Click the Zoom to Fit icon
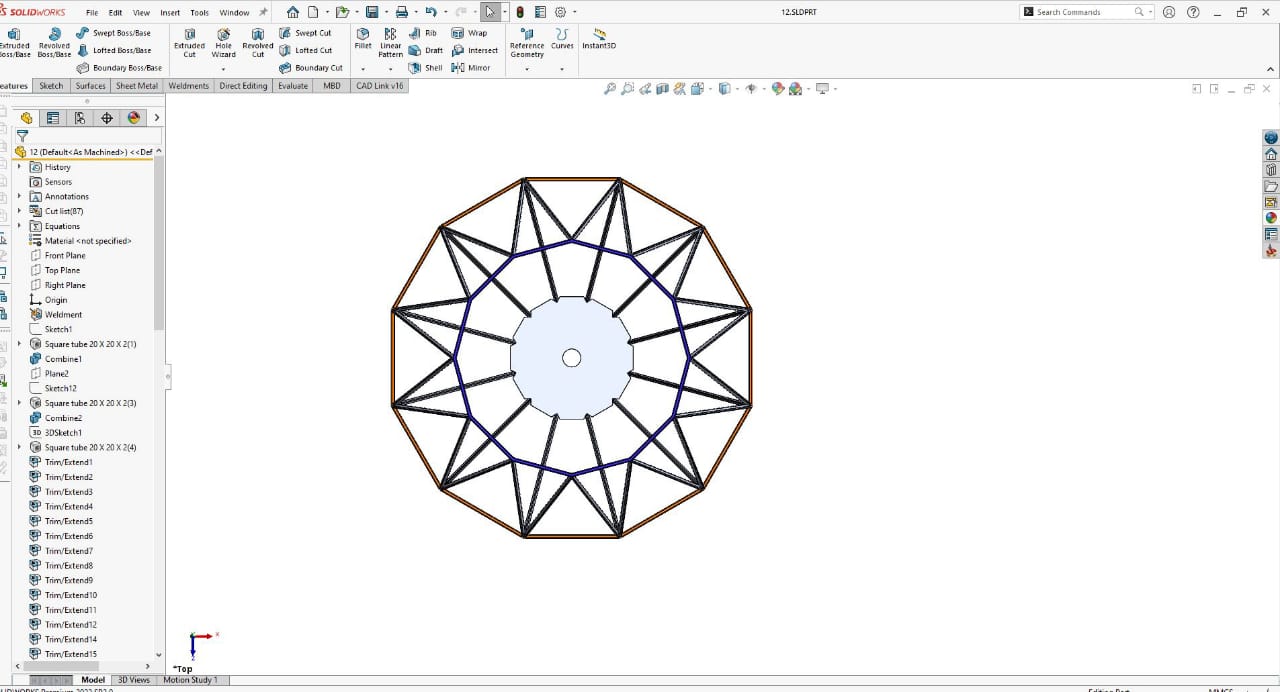 click(x=610, y=89)
